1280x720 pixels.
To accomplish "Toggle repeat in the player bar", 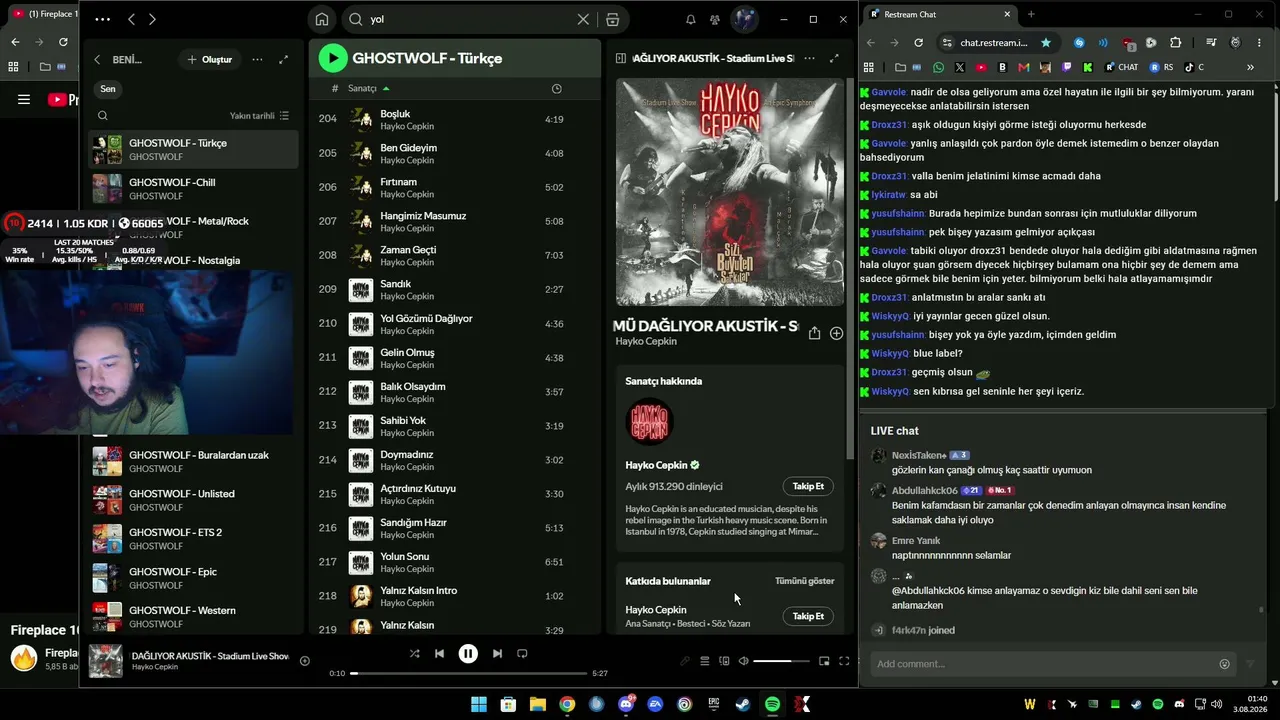I will click(x=522, y=654).
